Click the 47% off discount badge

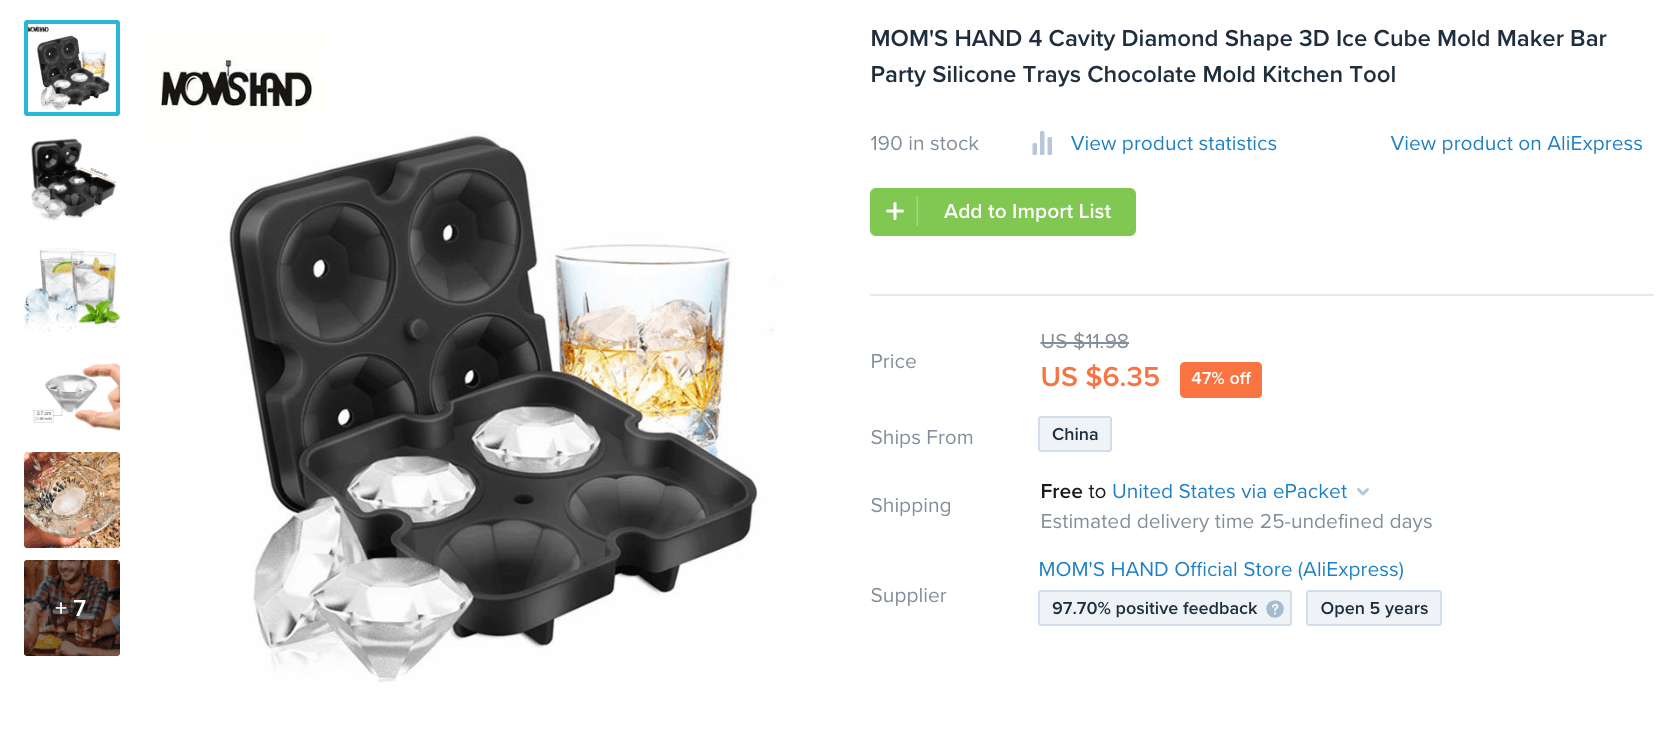[1220, 379]
